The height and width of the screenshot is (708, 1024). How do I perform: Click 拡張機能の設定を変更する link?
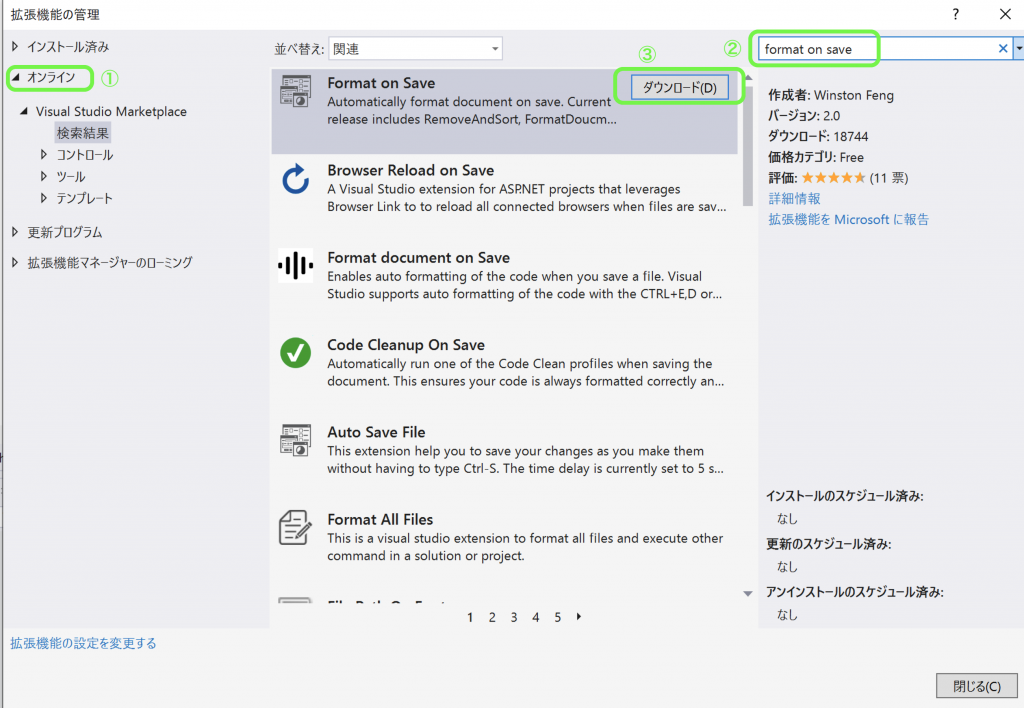(x=83, y=645)
